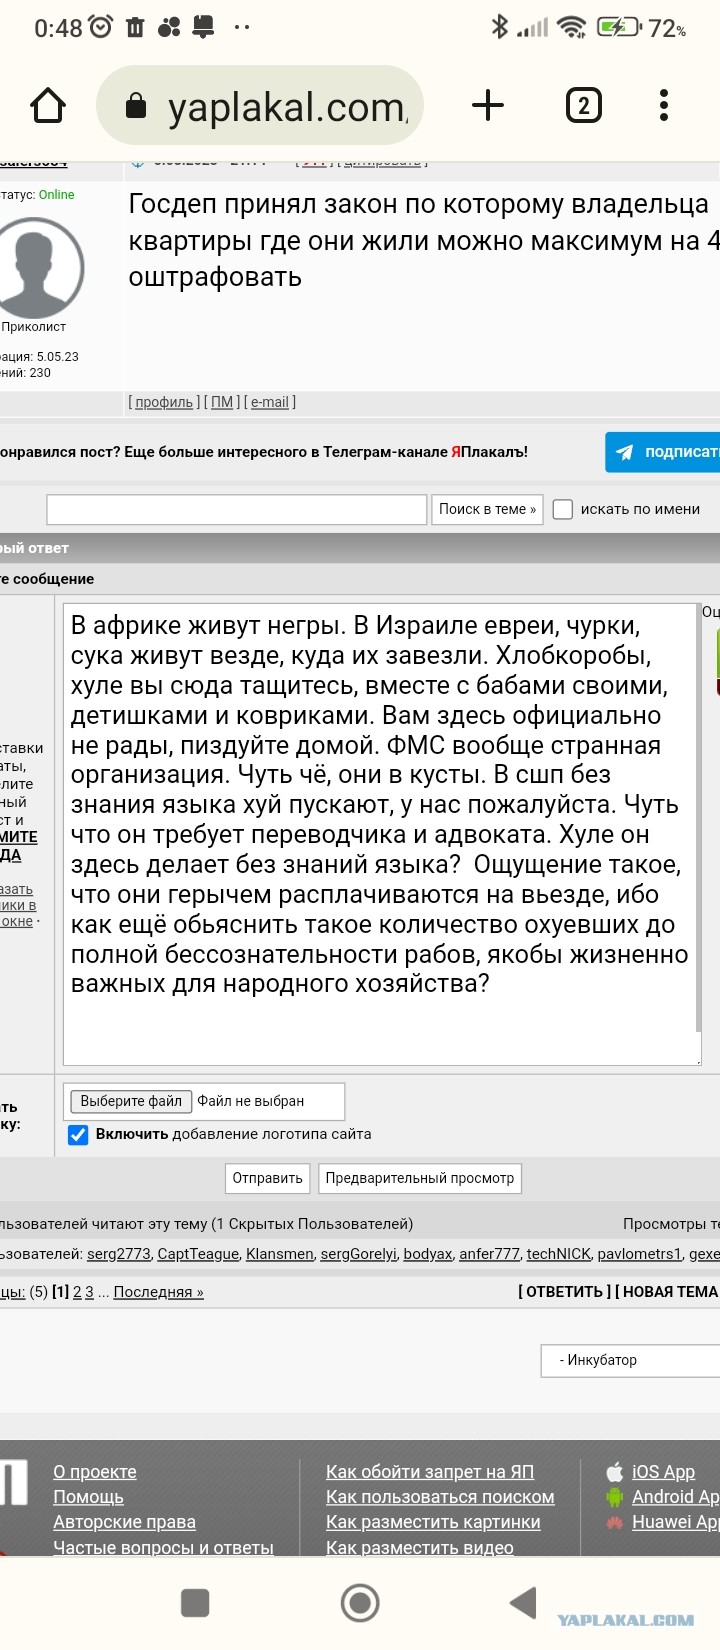
Task: Click the Telegram подписаться button
Action: [663, 452]
